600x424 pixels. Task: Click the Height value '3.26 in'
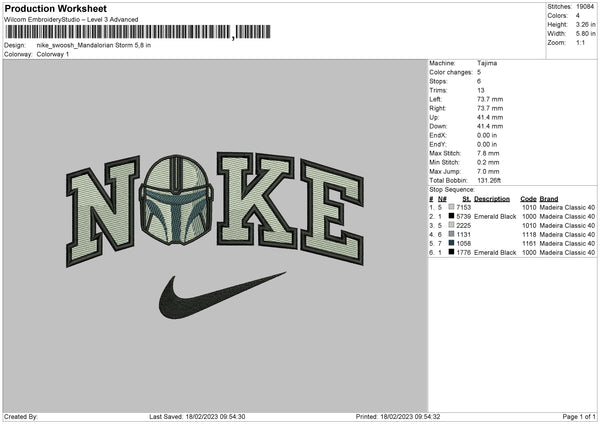(585, 24)
